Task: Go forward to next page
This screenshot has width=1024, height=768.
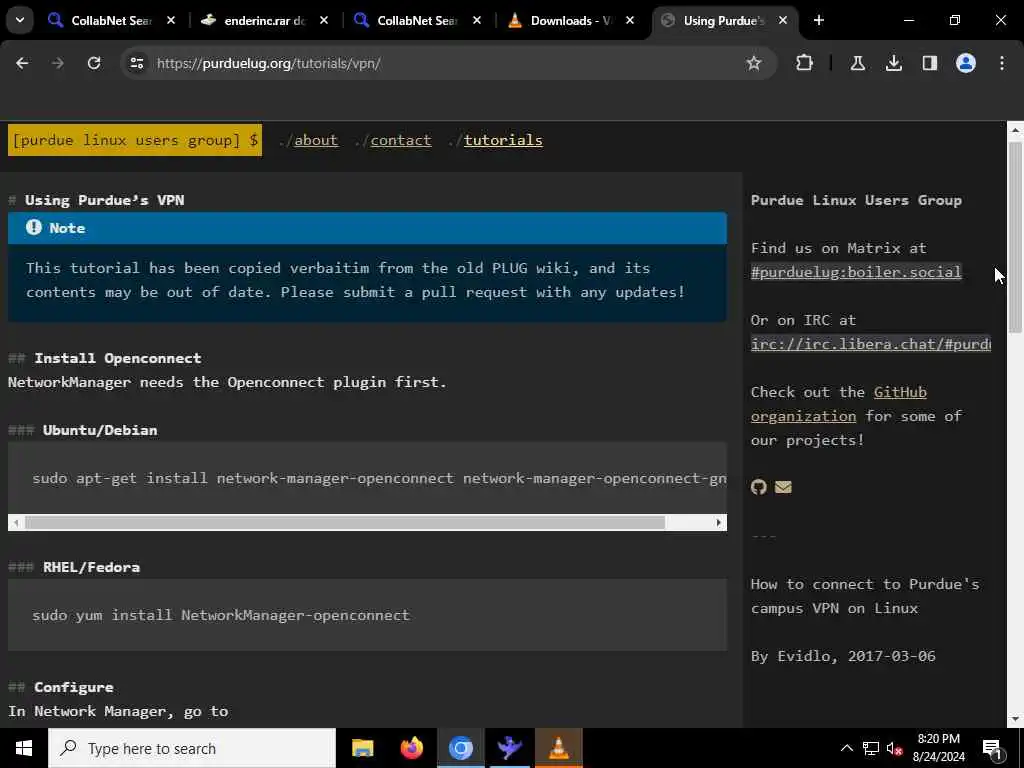Action: [58, 63]
